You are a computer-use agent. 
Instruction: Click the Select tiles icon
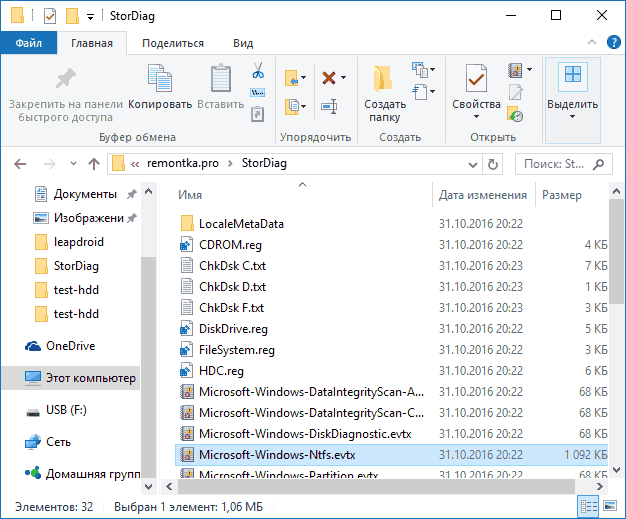573,75
